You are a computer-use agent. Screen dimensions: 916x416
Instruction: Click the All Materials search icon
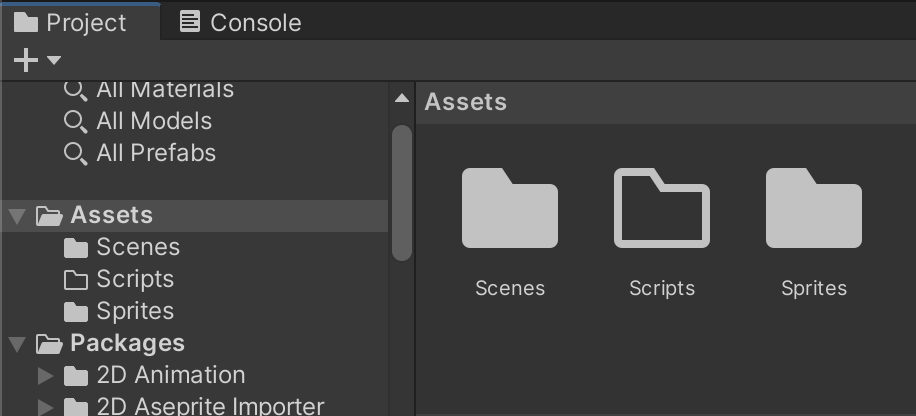pyautogui.click(x=76, y=89)
